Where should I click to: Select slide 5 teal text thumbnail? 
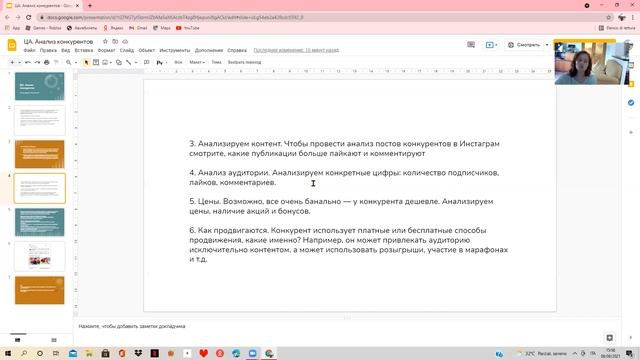tap(40, 222)
